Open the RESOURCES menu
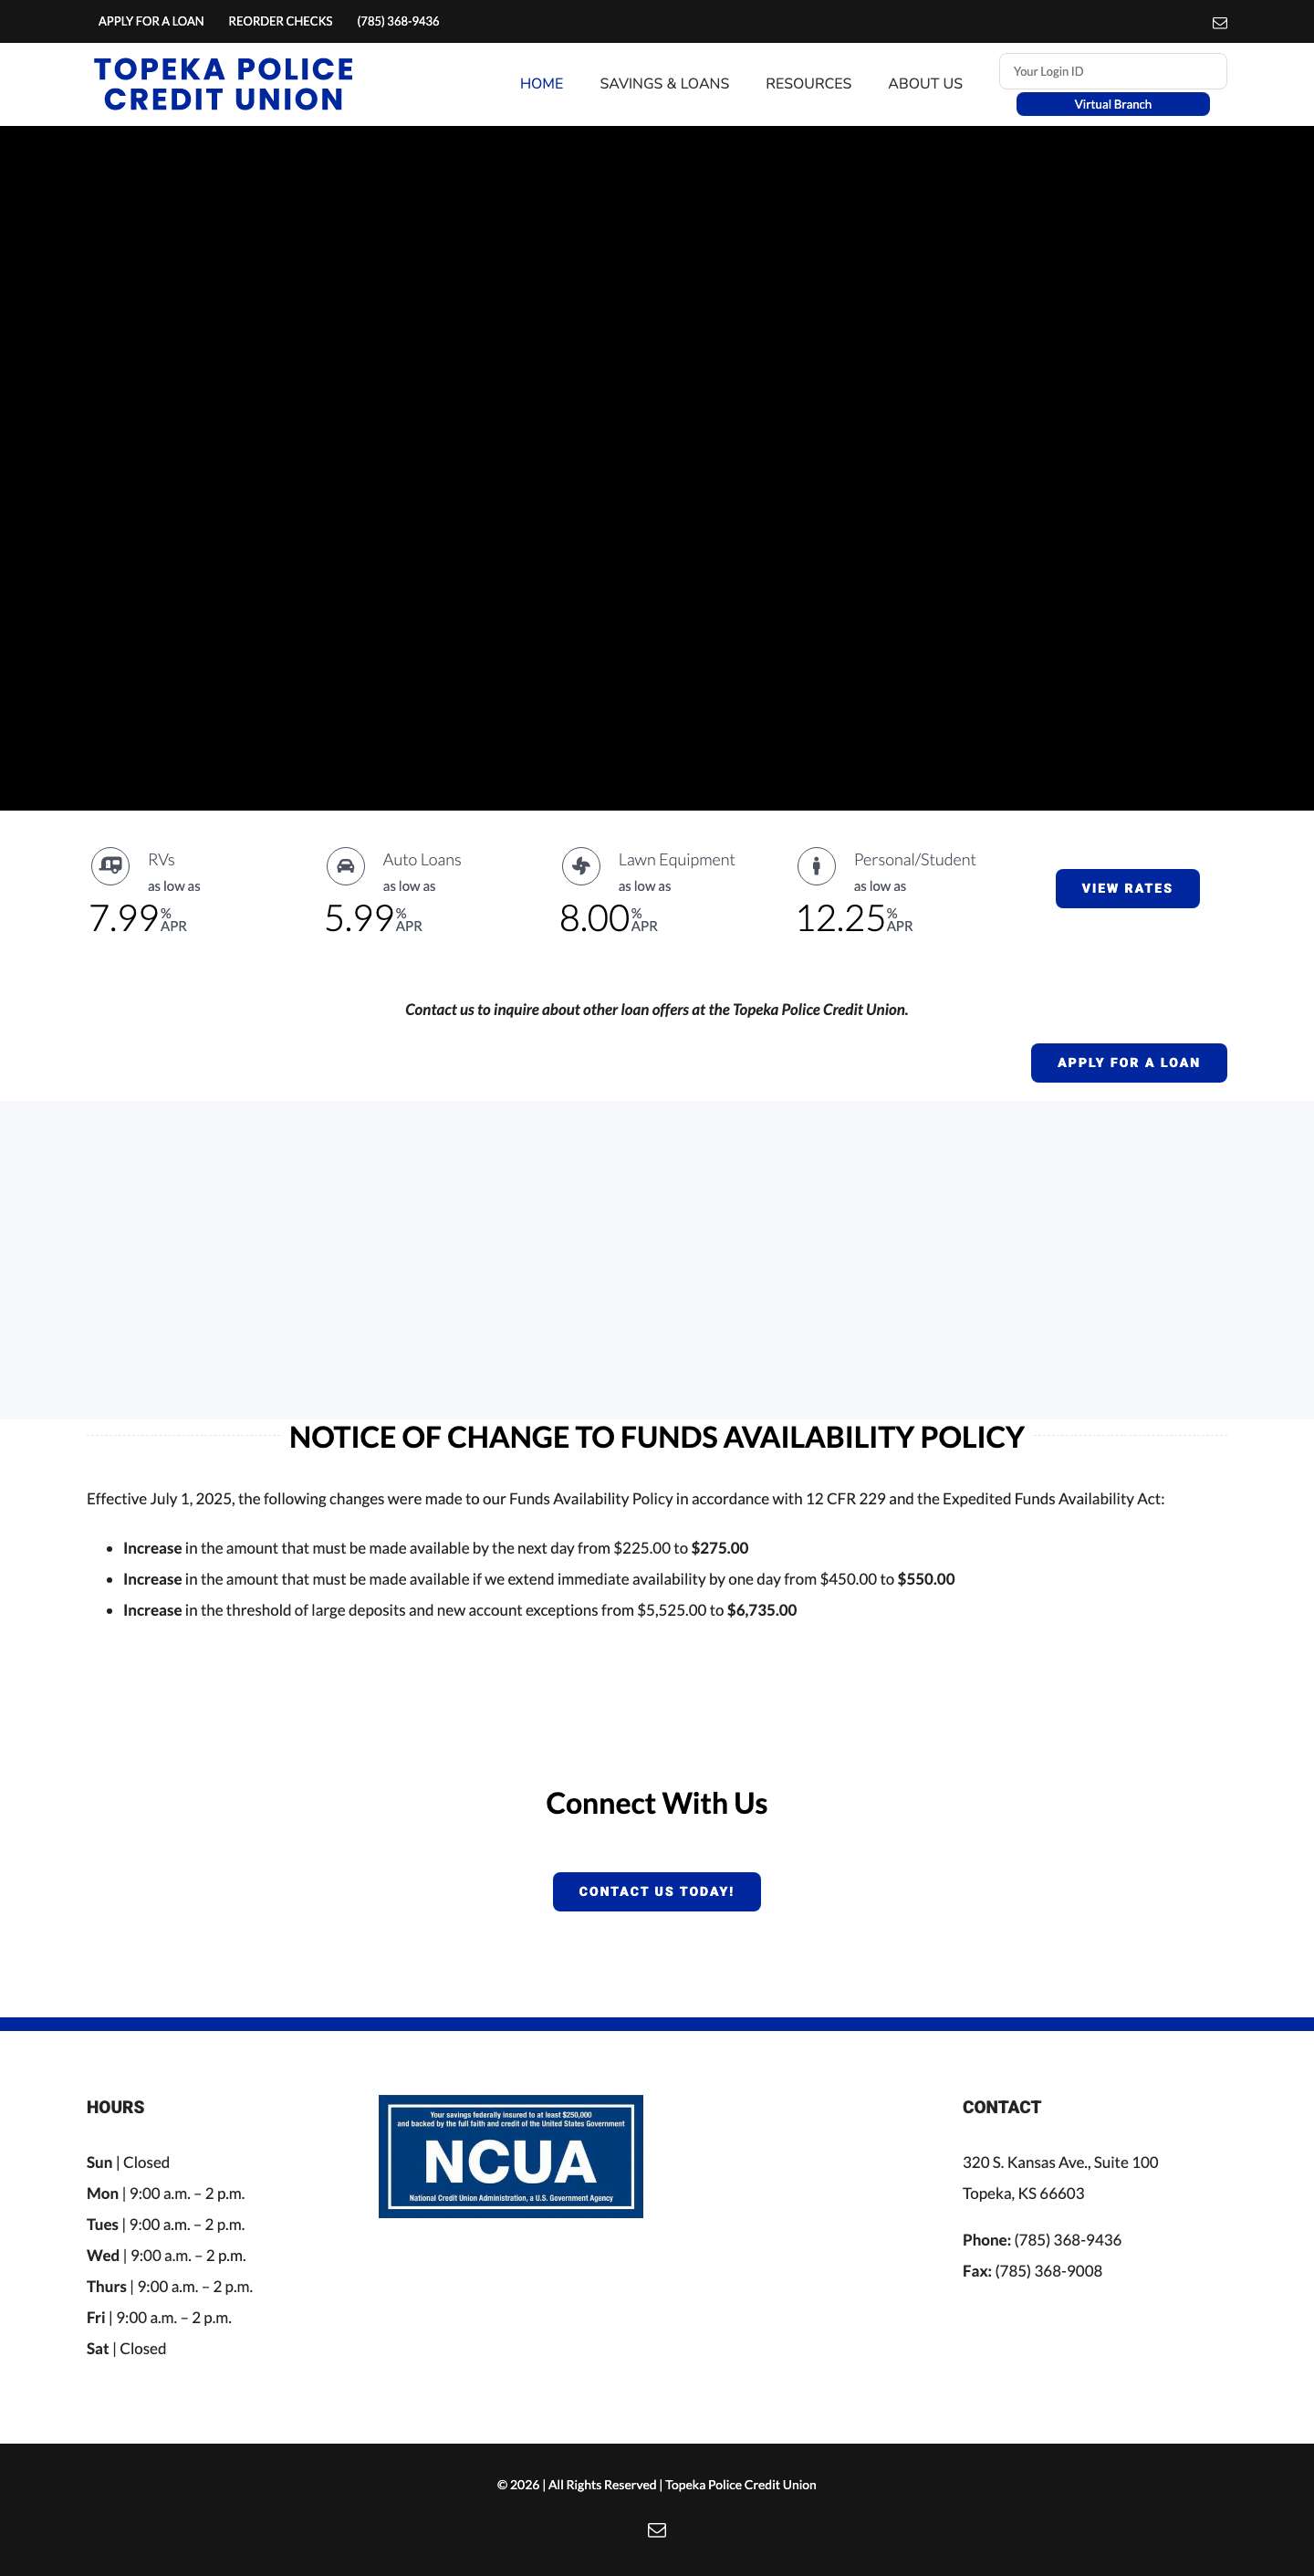 coord(808,83)
